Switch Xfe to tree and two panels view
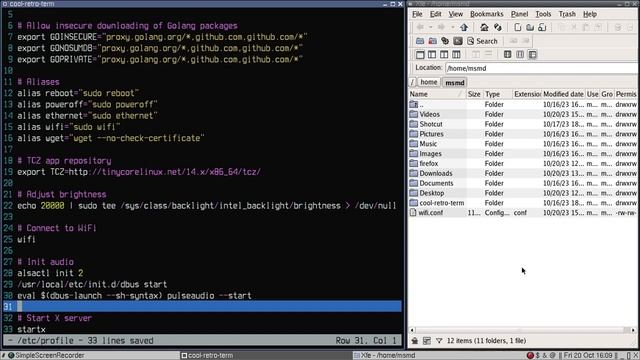640x360 pixels. click(456, 54)
